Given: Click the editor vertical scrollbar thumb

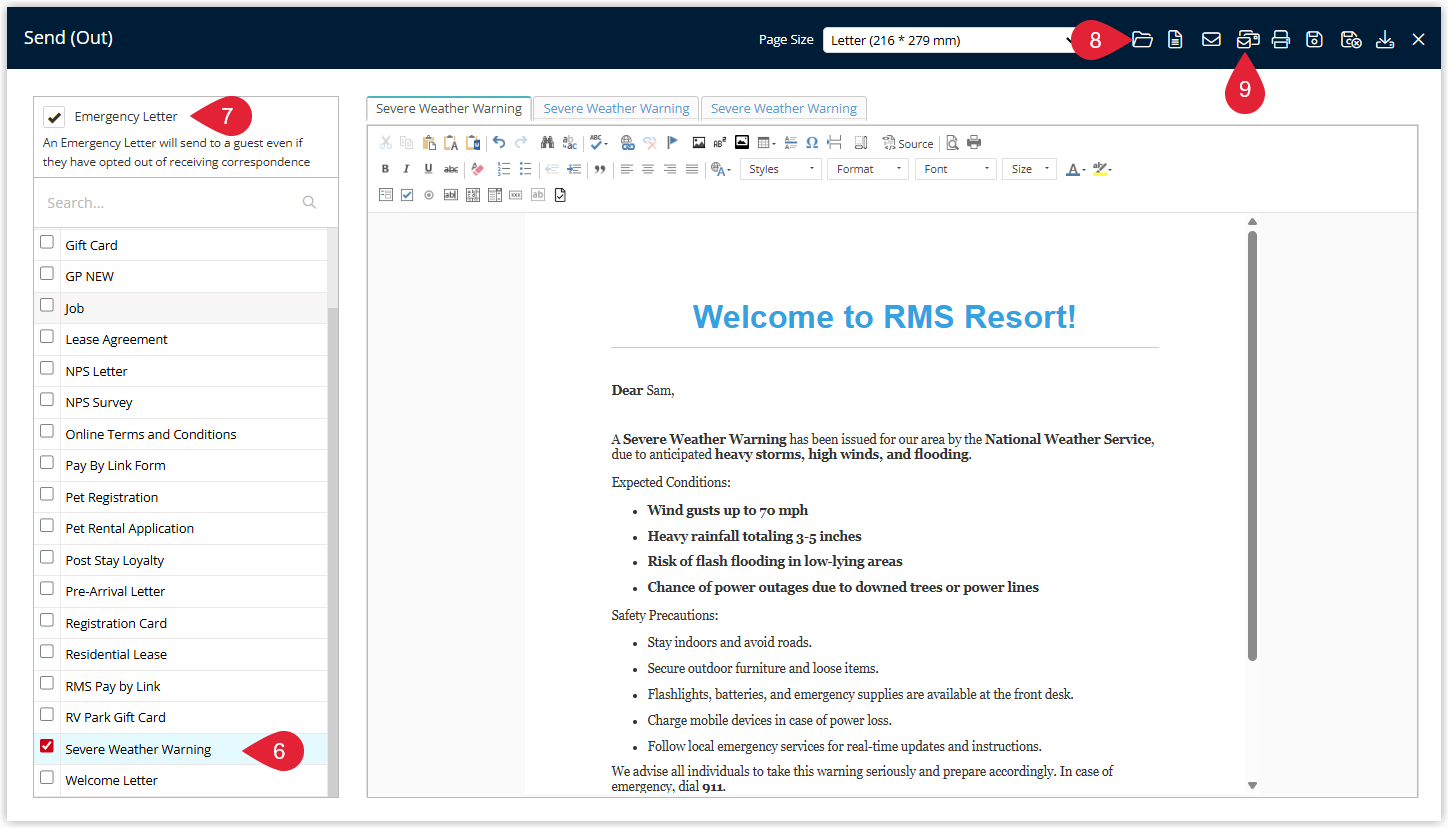Looking at the screenshot, I should tap(1252, 445).
